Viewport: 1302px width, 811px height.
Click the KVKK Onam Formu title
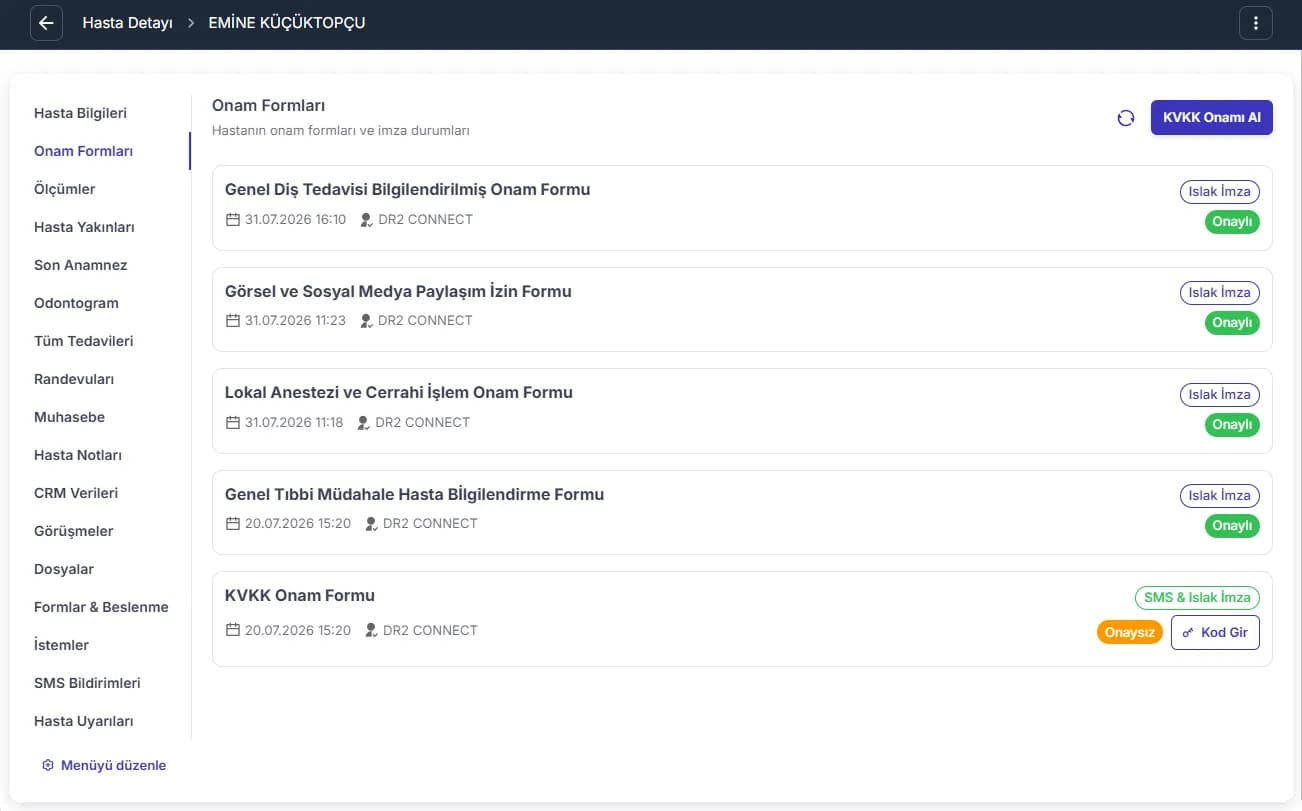tap(300, 595)
